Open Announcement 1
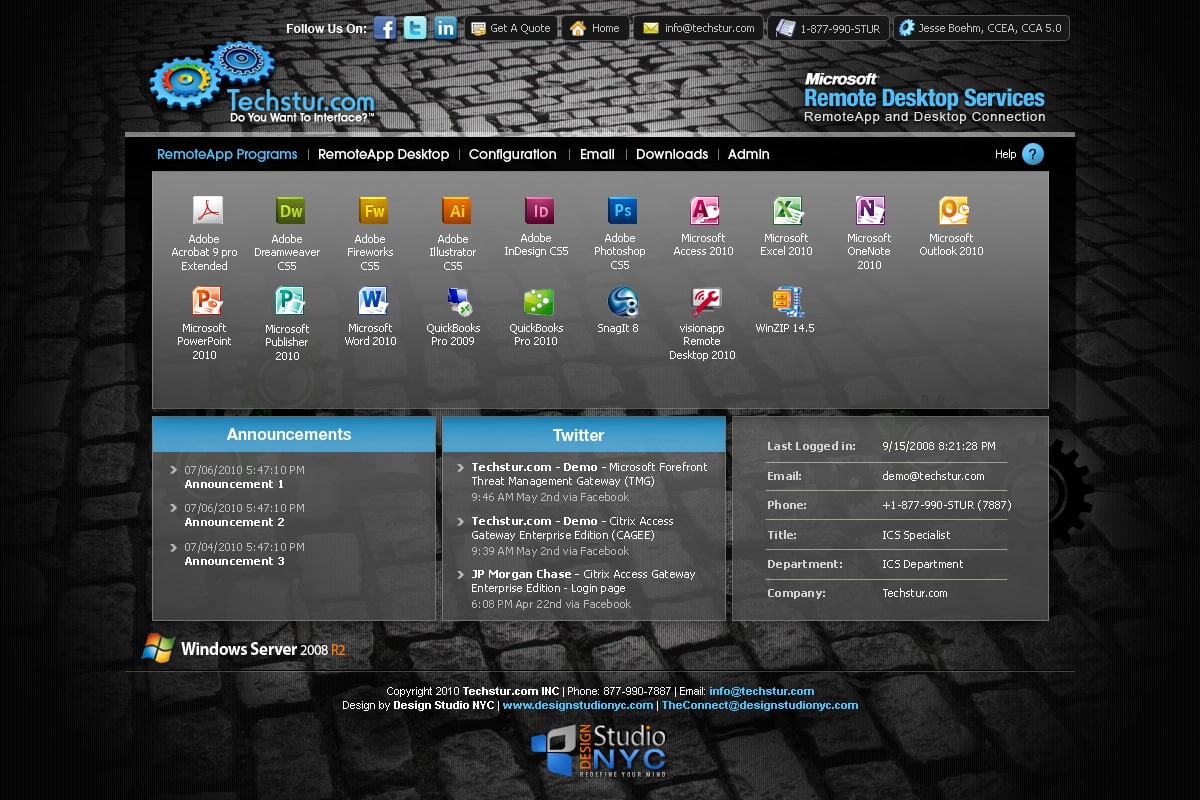Viewport: 1200px width, 800px height. (234, 484)
